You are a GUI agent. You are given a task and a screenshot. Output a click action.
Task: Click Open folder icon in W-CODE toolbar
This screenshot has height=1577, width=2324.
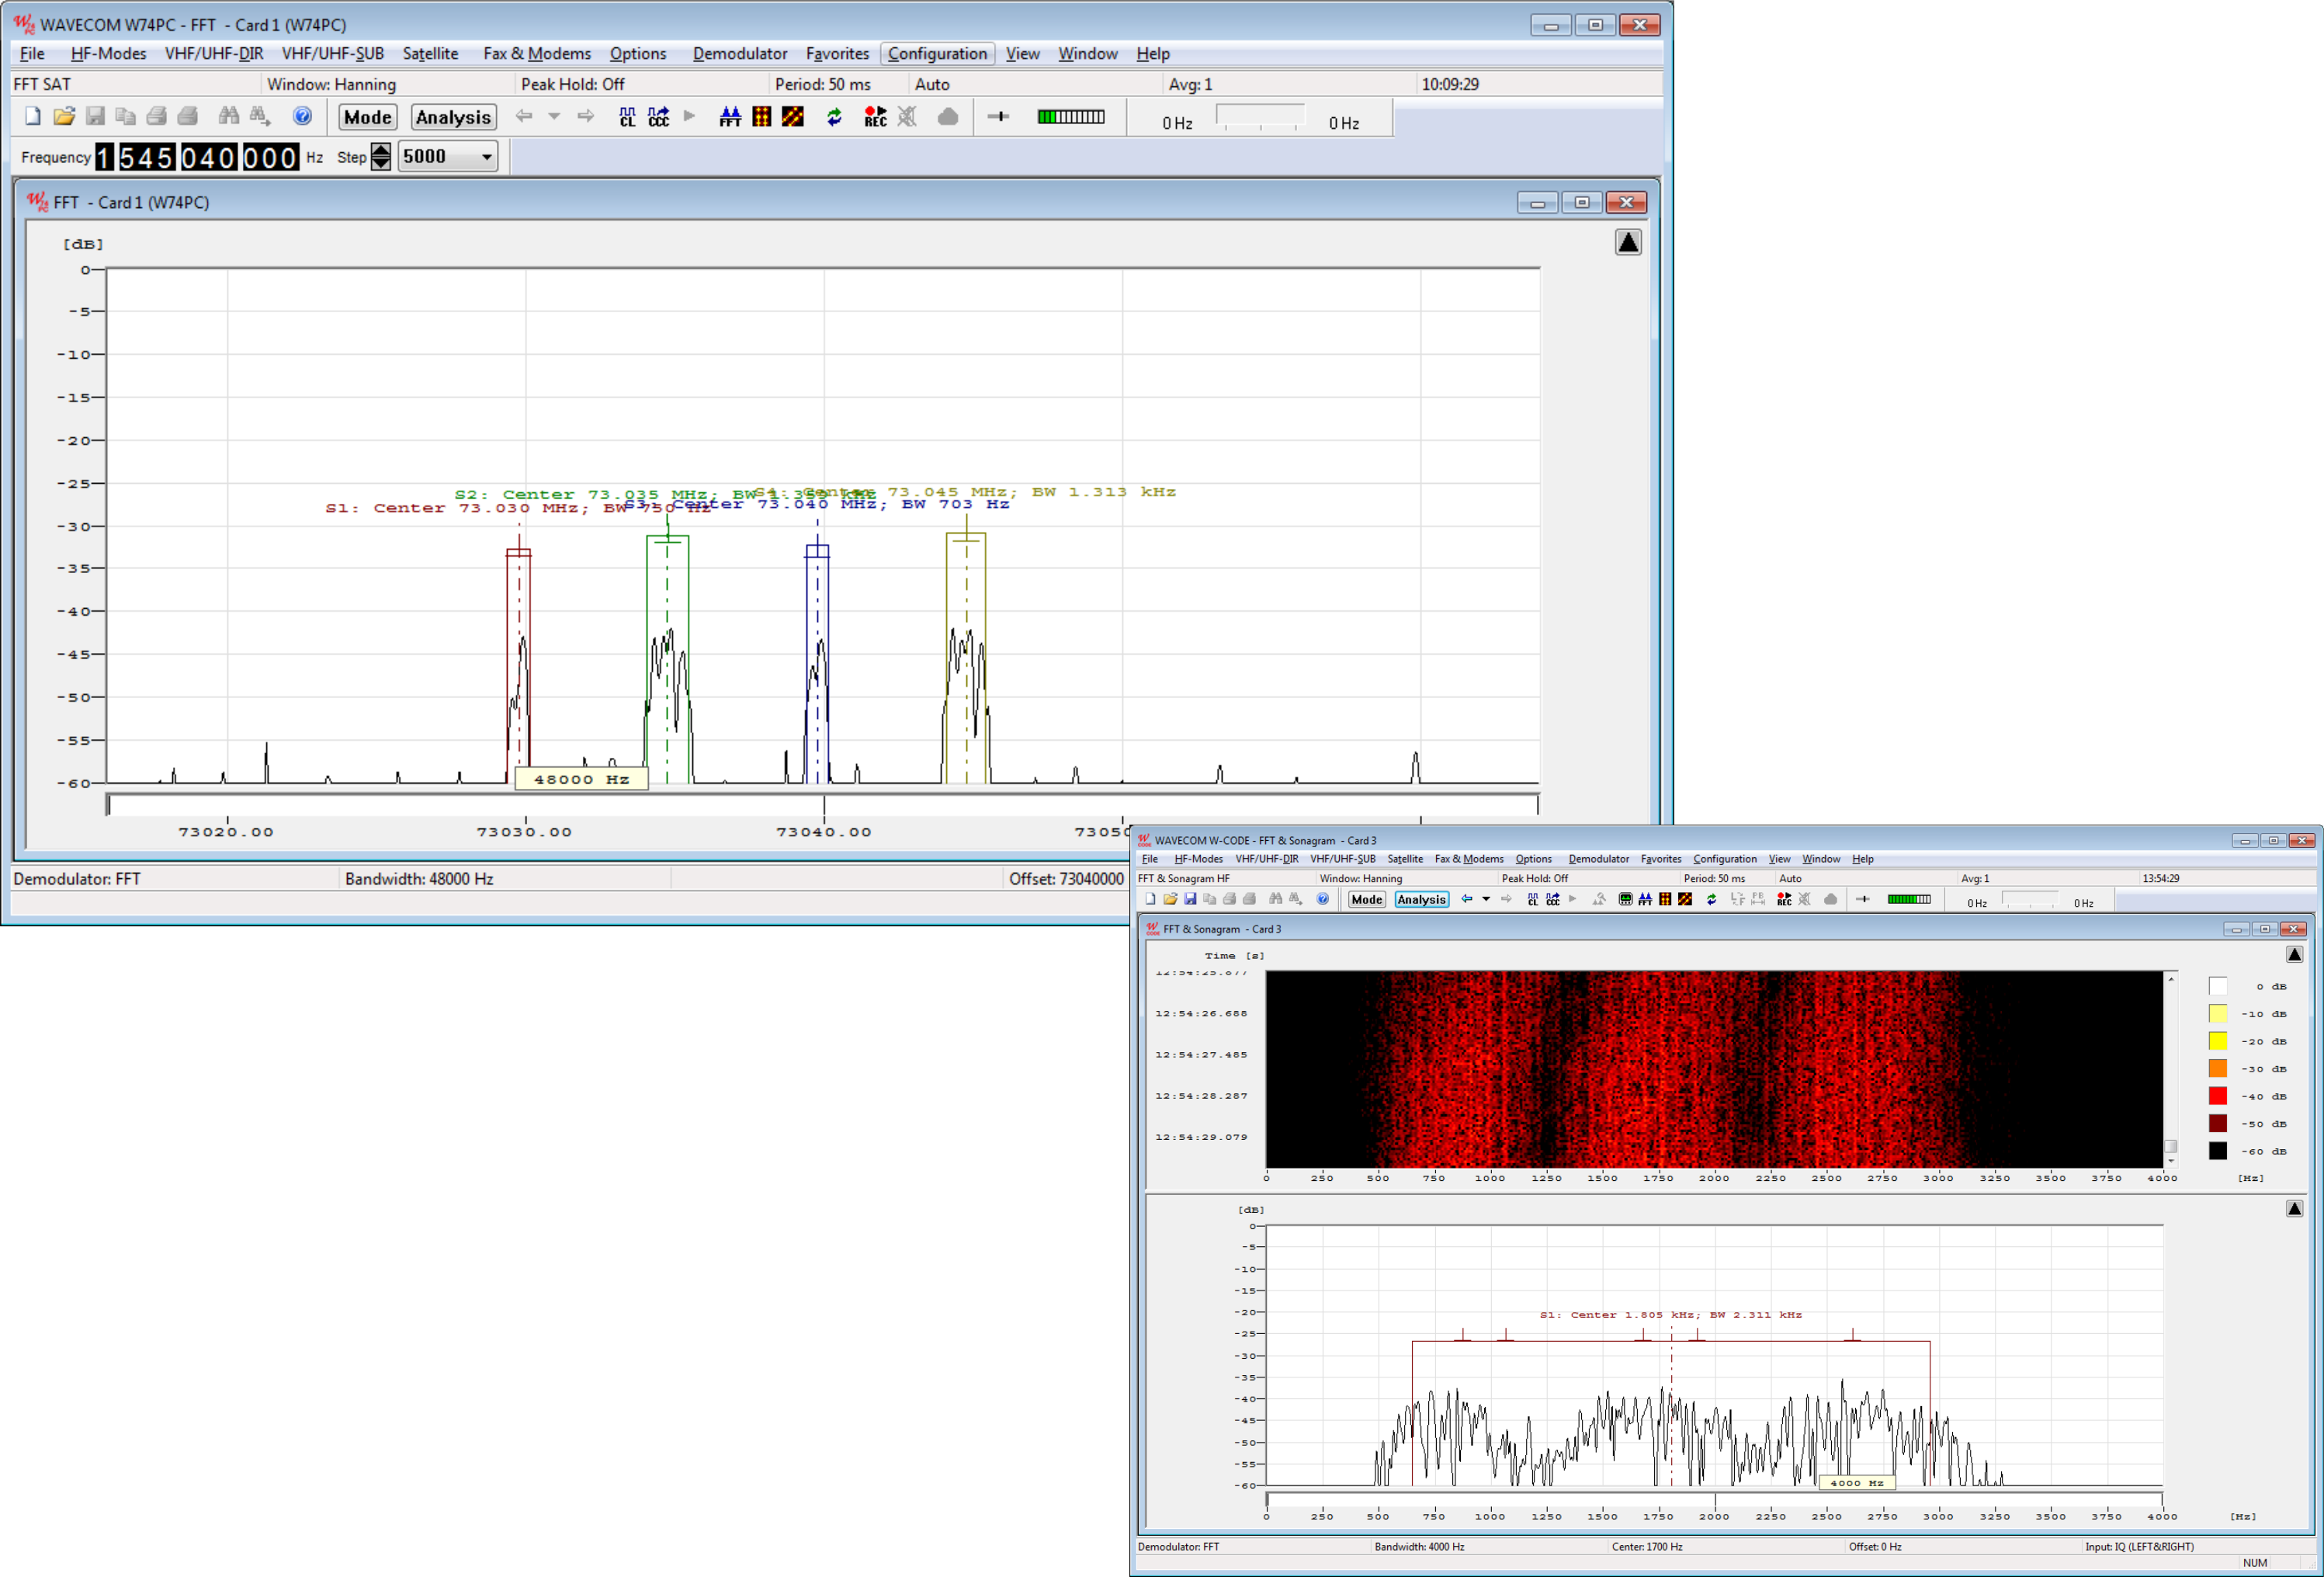pos(1170,899)
